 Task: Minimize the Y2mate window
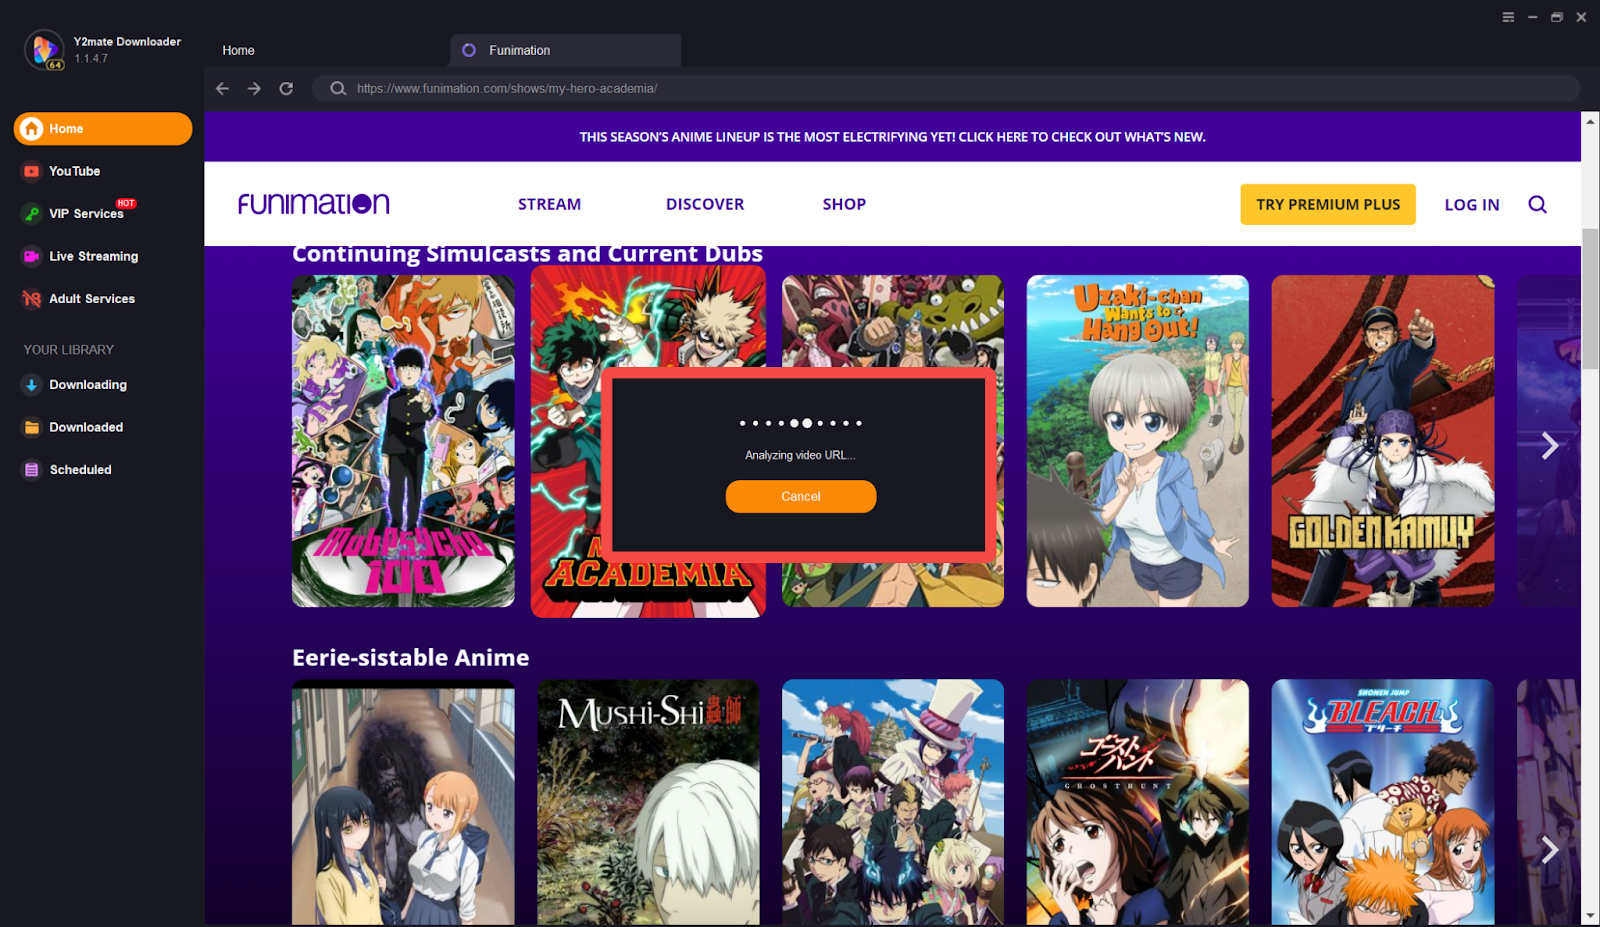click(x=1532, y=17)
